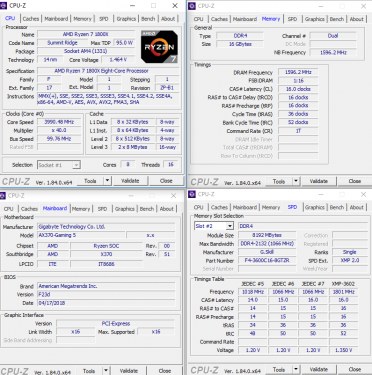Image resolution: width=372 pixels, height=375 pixels.
Task: Click the AMD Ryzen 7 1800X name field
Action: pyautogui.click(x=86, y=34)
